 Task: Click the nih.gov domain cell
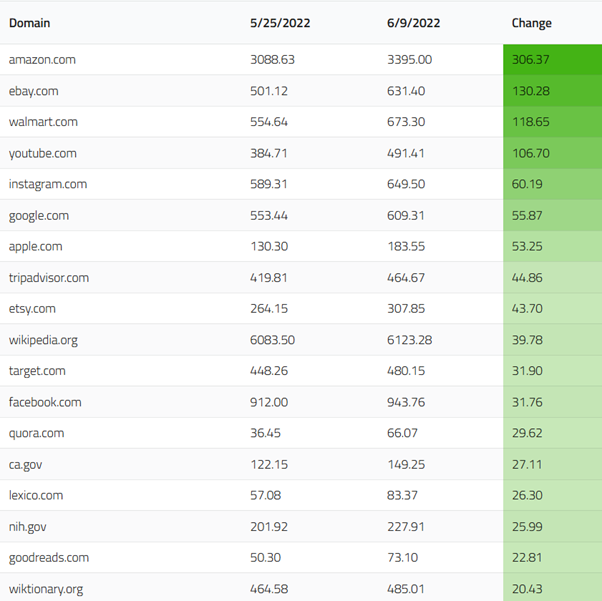[28, 526]
